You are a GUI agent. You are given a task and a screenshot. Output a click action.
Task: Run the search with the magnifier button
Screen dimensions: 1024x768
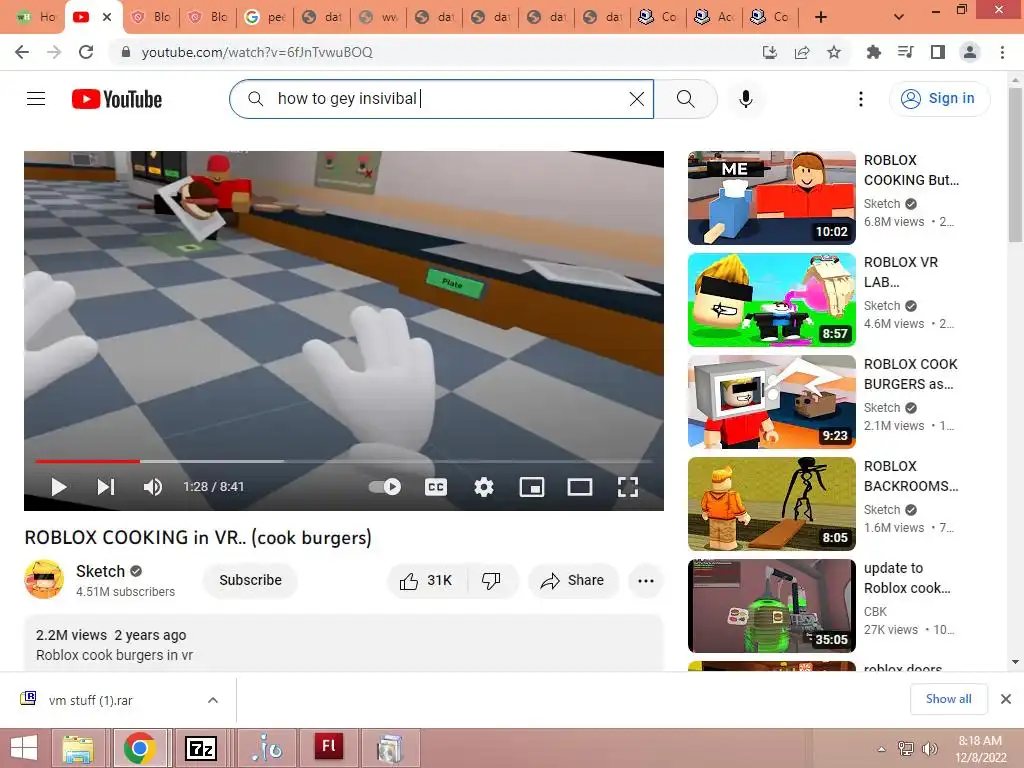[685, 99]
